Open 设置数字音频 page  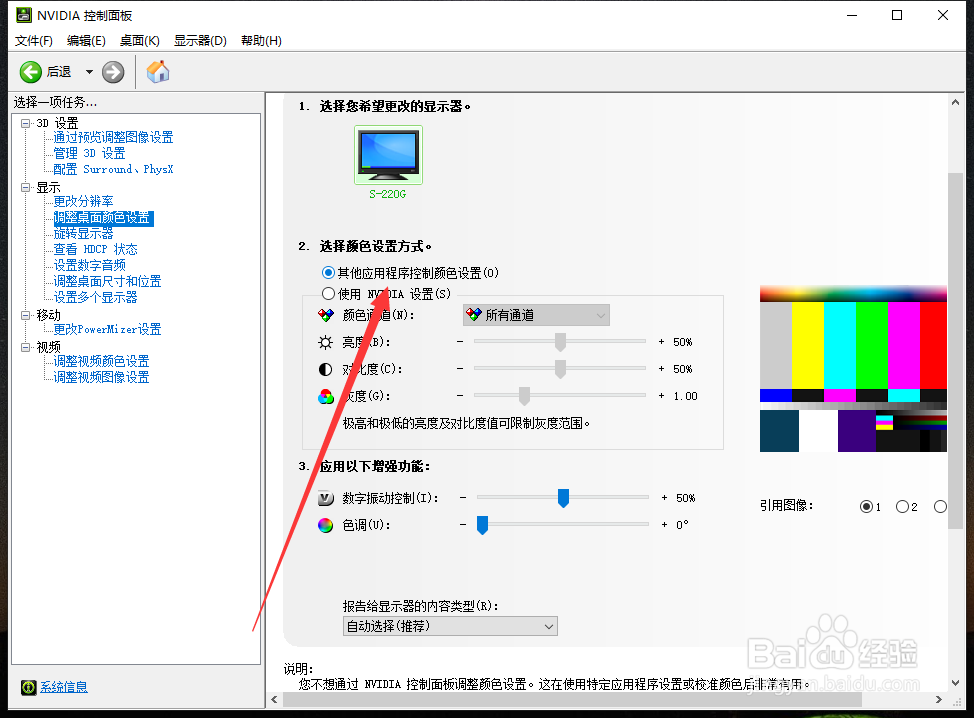pos(89,265)
